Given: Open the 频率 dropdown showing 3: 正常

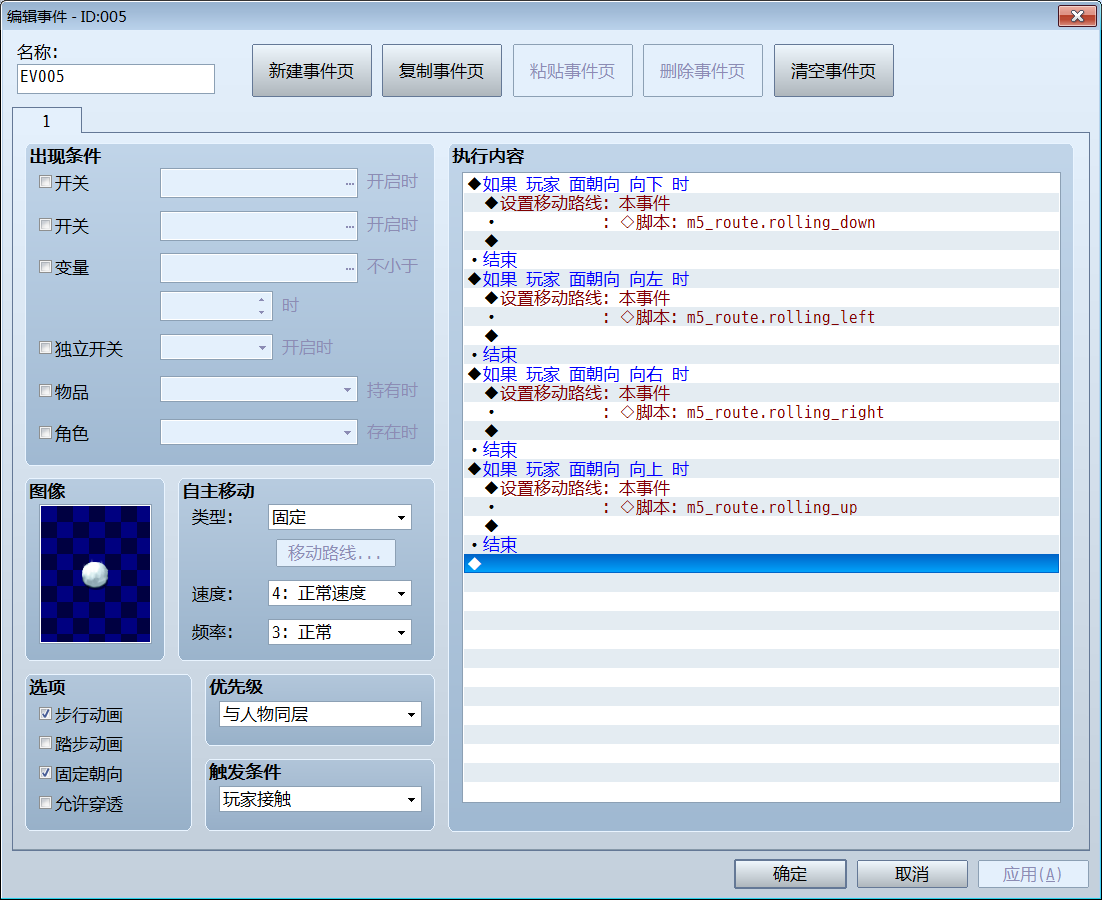Looking at the screenshot, I should pyautogui.click(x=339, y=632).
